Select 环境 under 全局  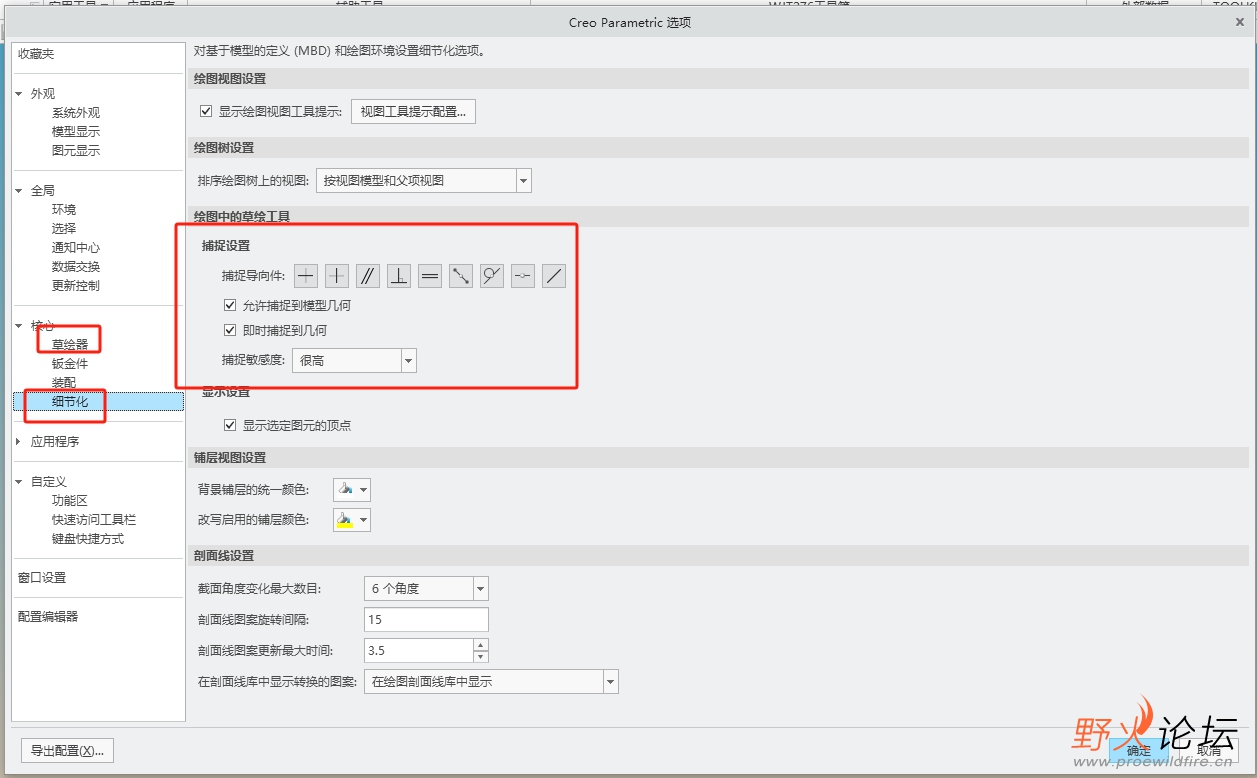(x=64, y=210)
